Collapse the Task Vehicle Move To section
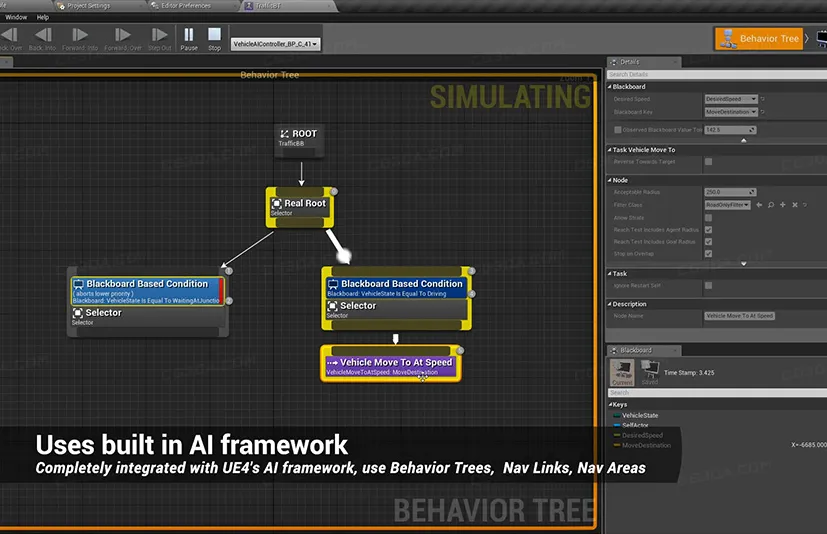Screen dimensions: 827x534 point(609,150)
